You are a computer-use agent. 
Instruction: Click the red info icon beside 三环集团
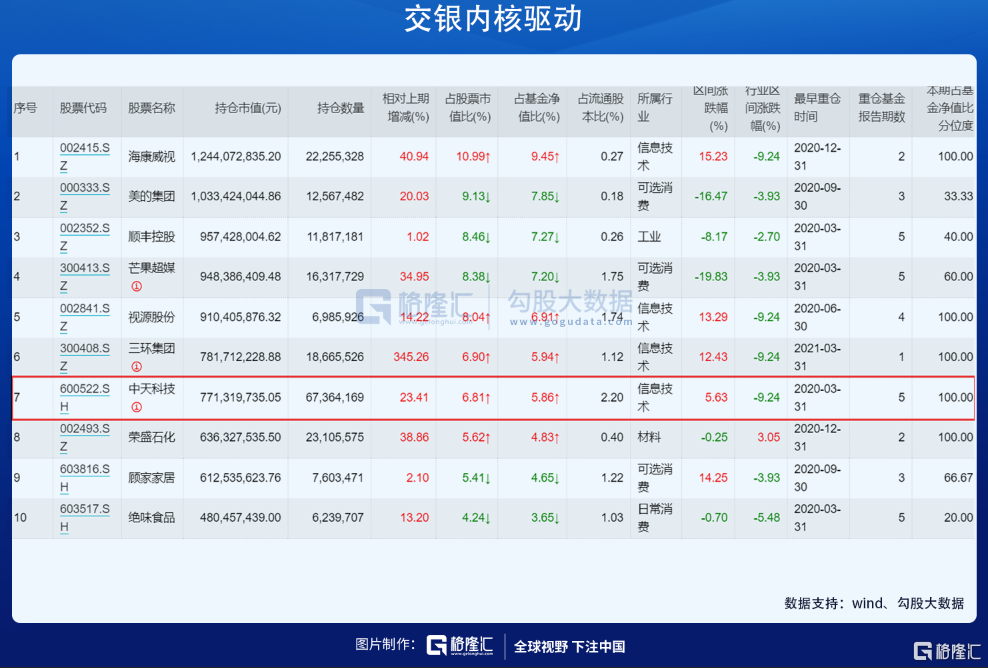click(136, 367)
